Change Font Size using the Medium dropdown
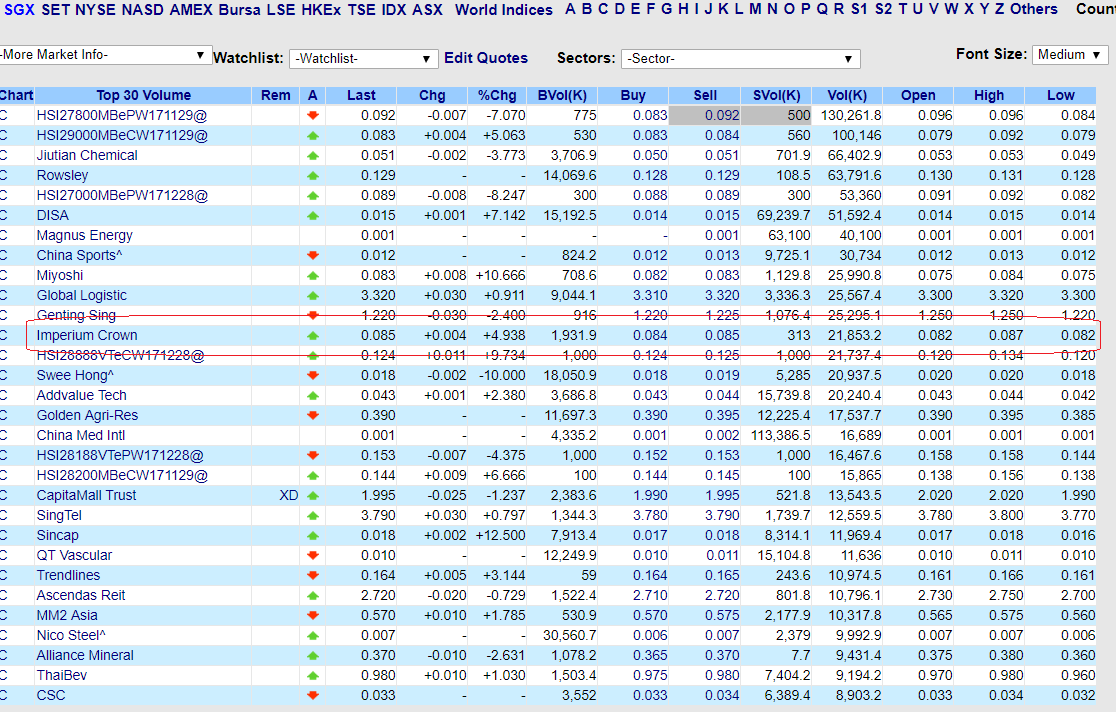This screenshot has width=1117, height=712. [1069, 55]
